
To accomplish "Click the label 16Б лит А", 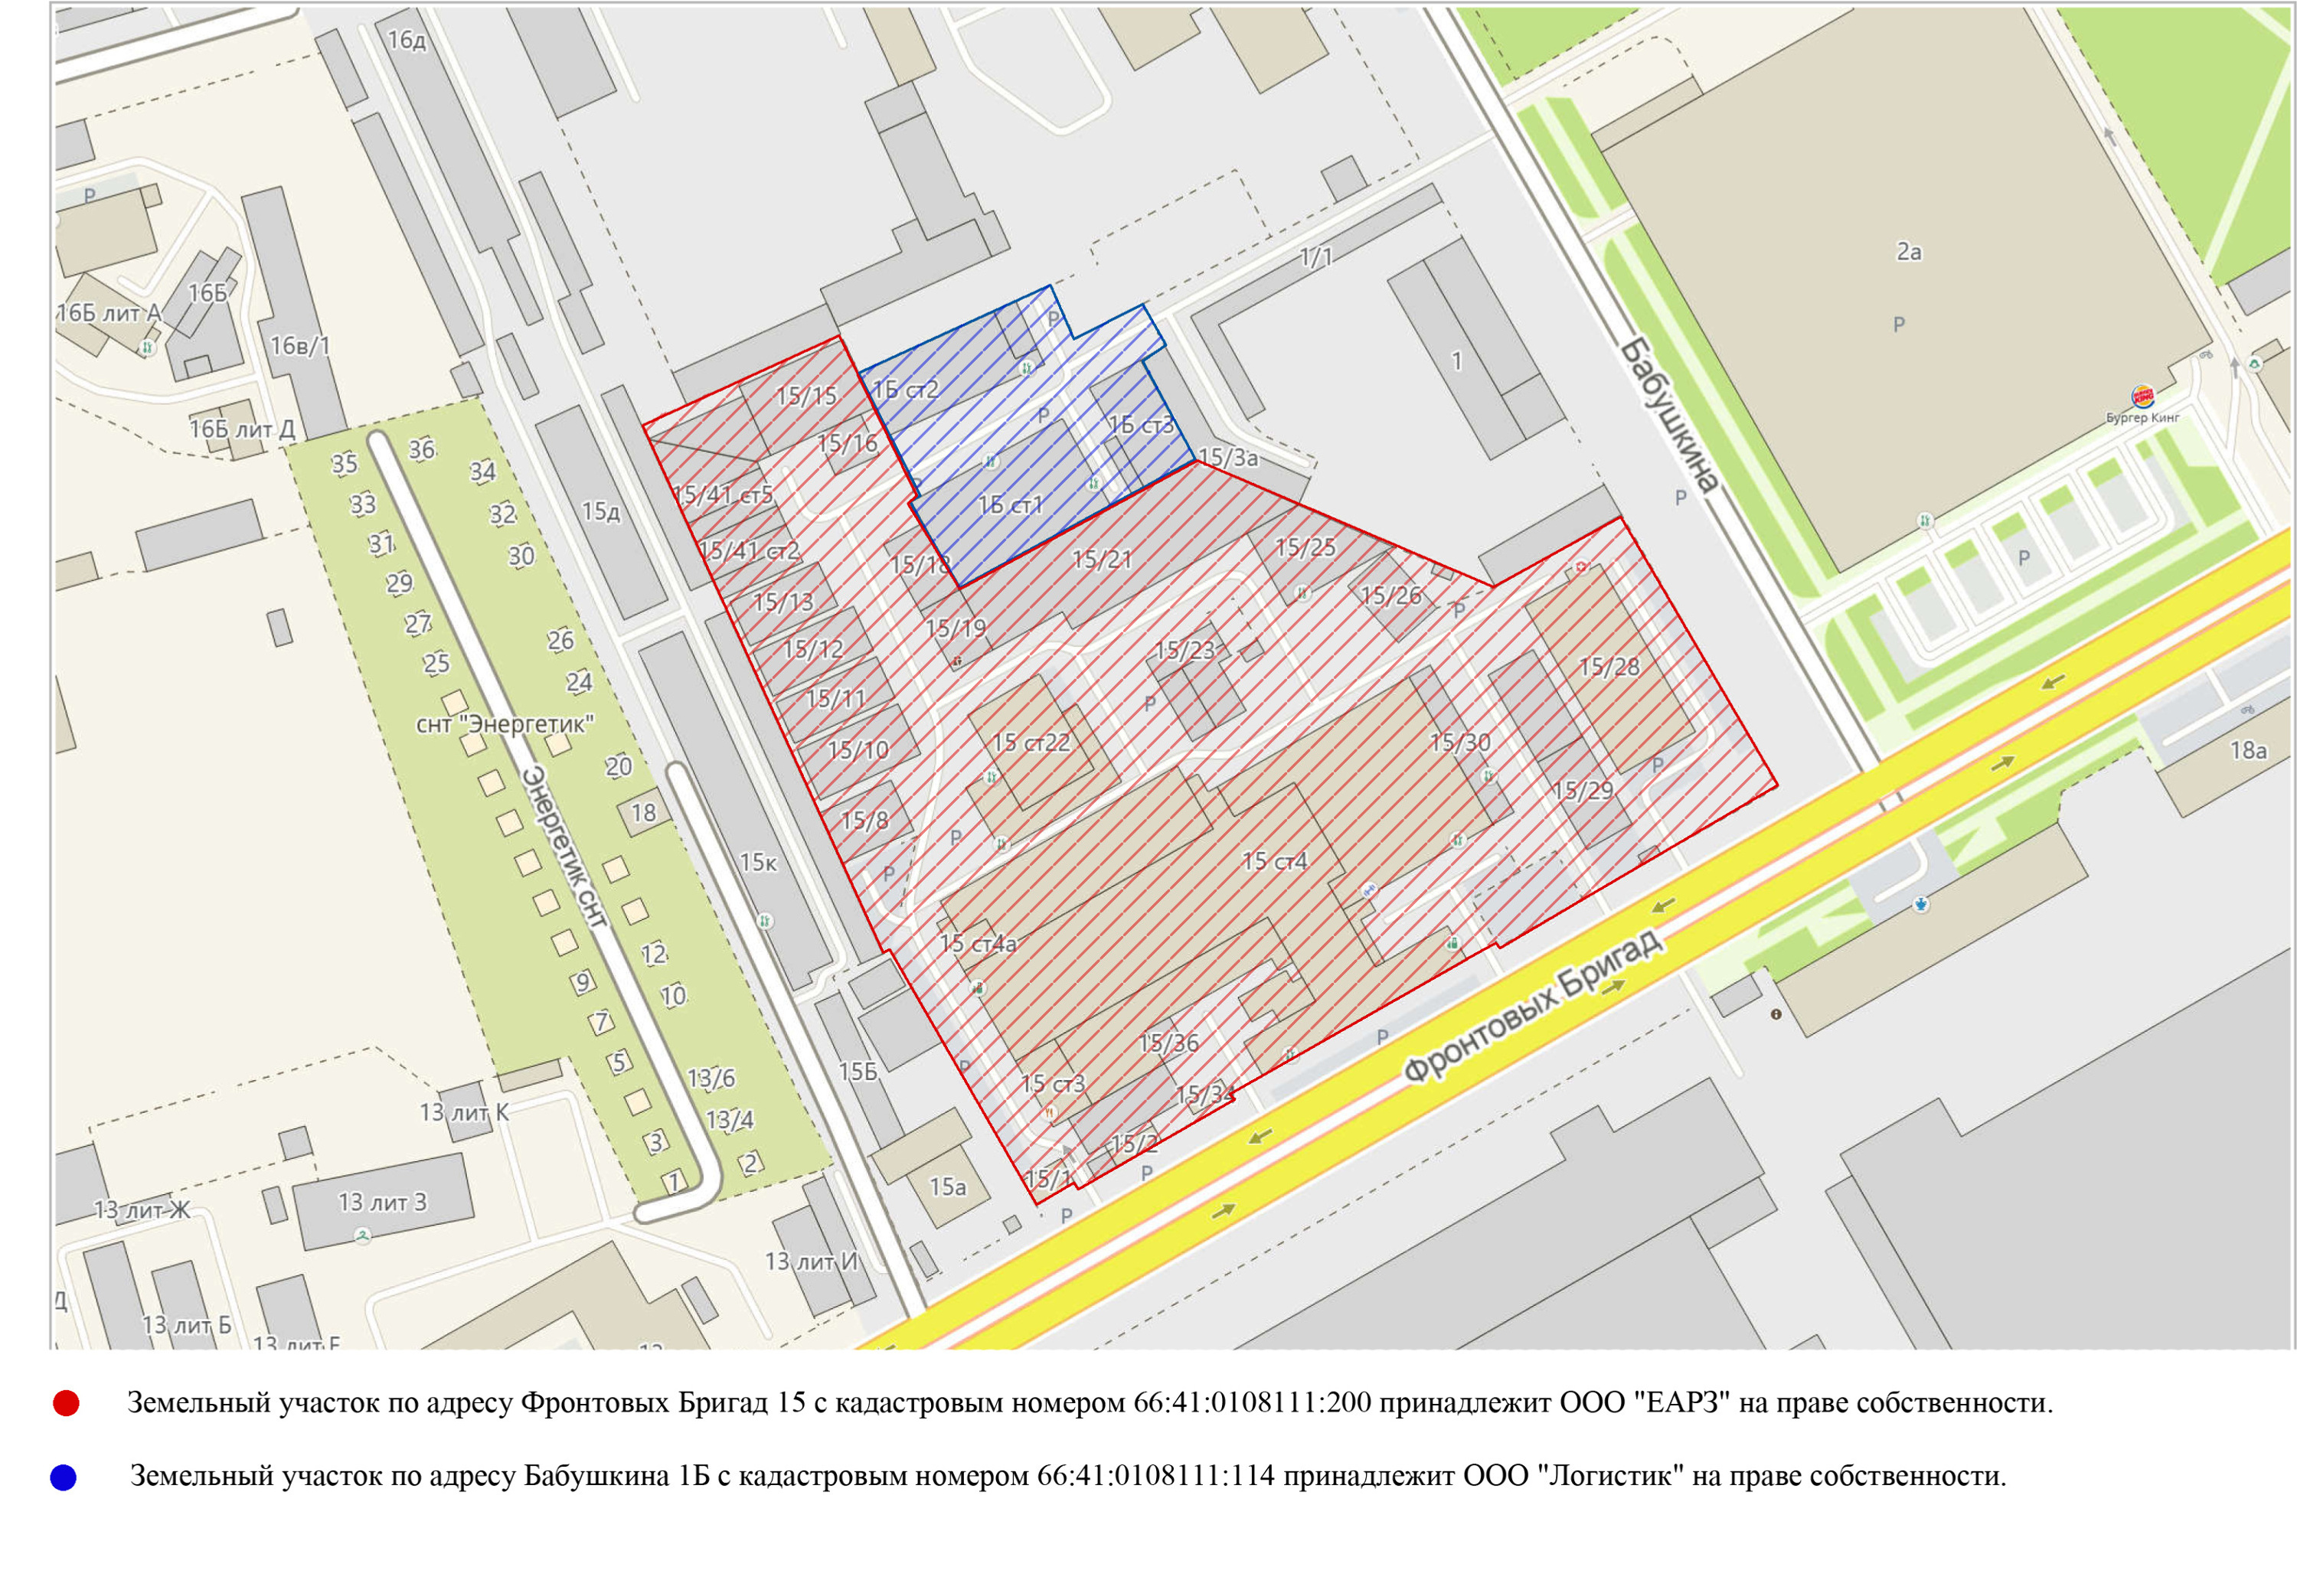I will click(107, 313).
